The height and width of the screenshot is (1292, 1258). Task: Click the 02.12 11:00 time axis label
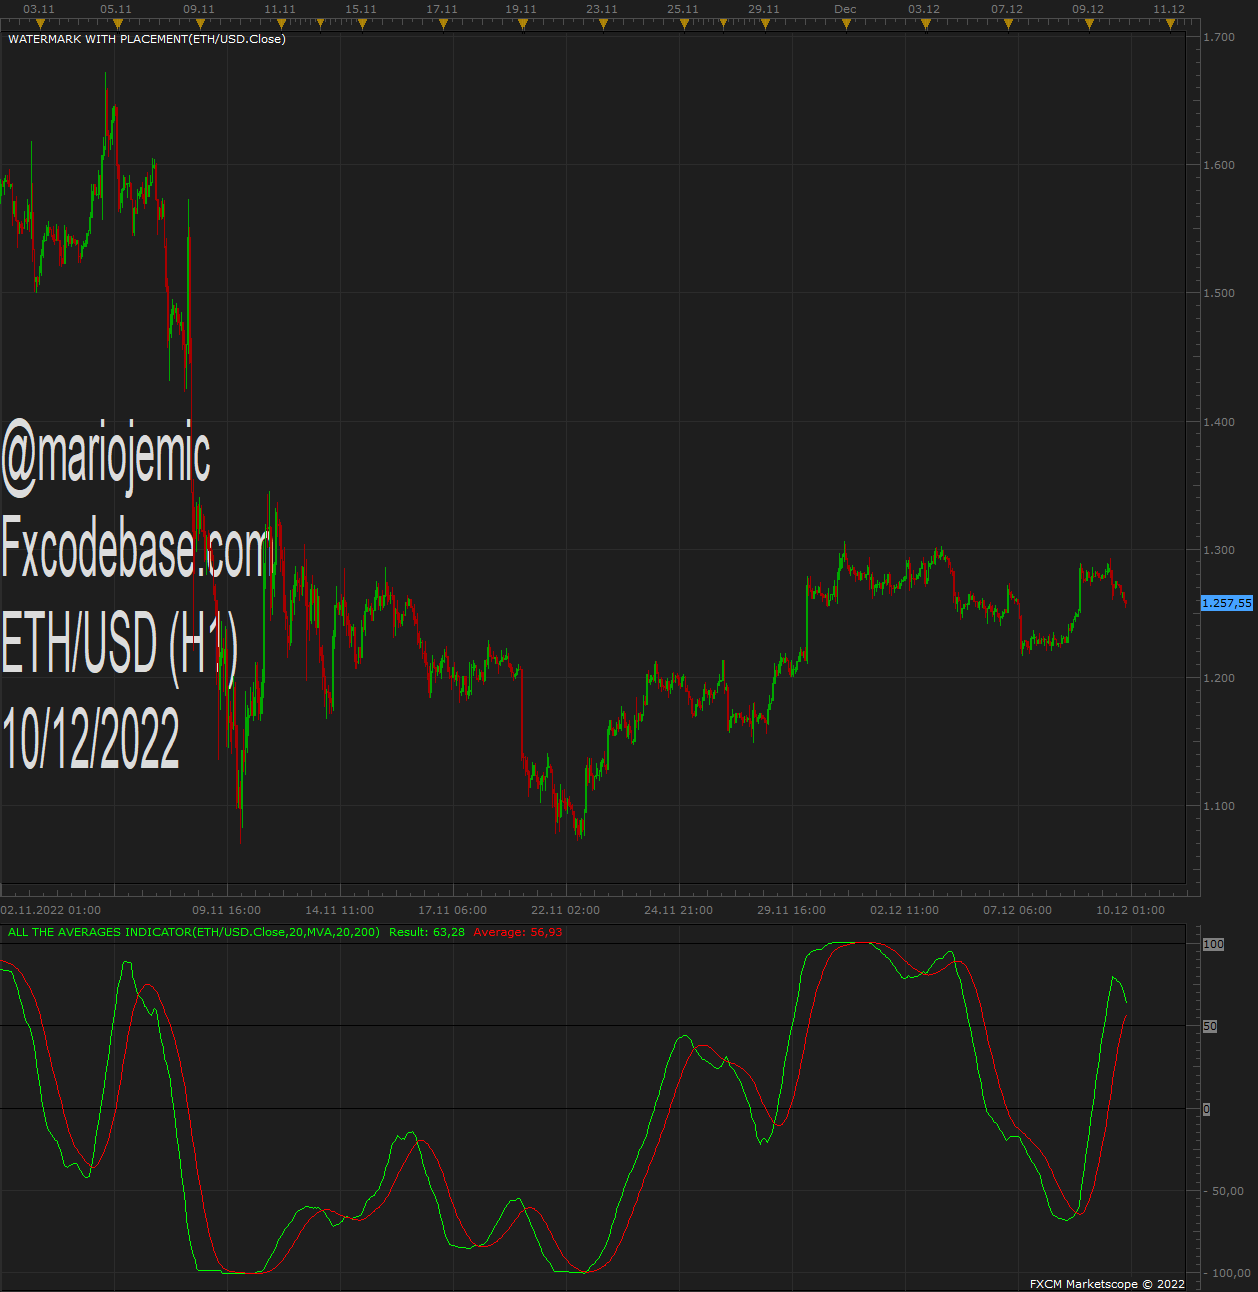905,910
